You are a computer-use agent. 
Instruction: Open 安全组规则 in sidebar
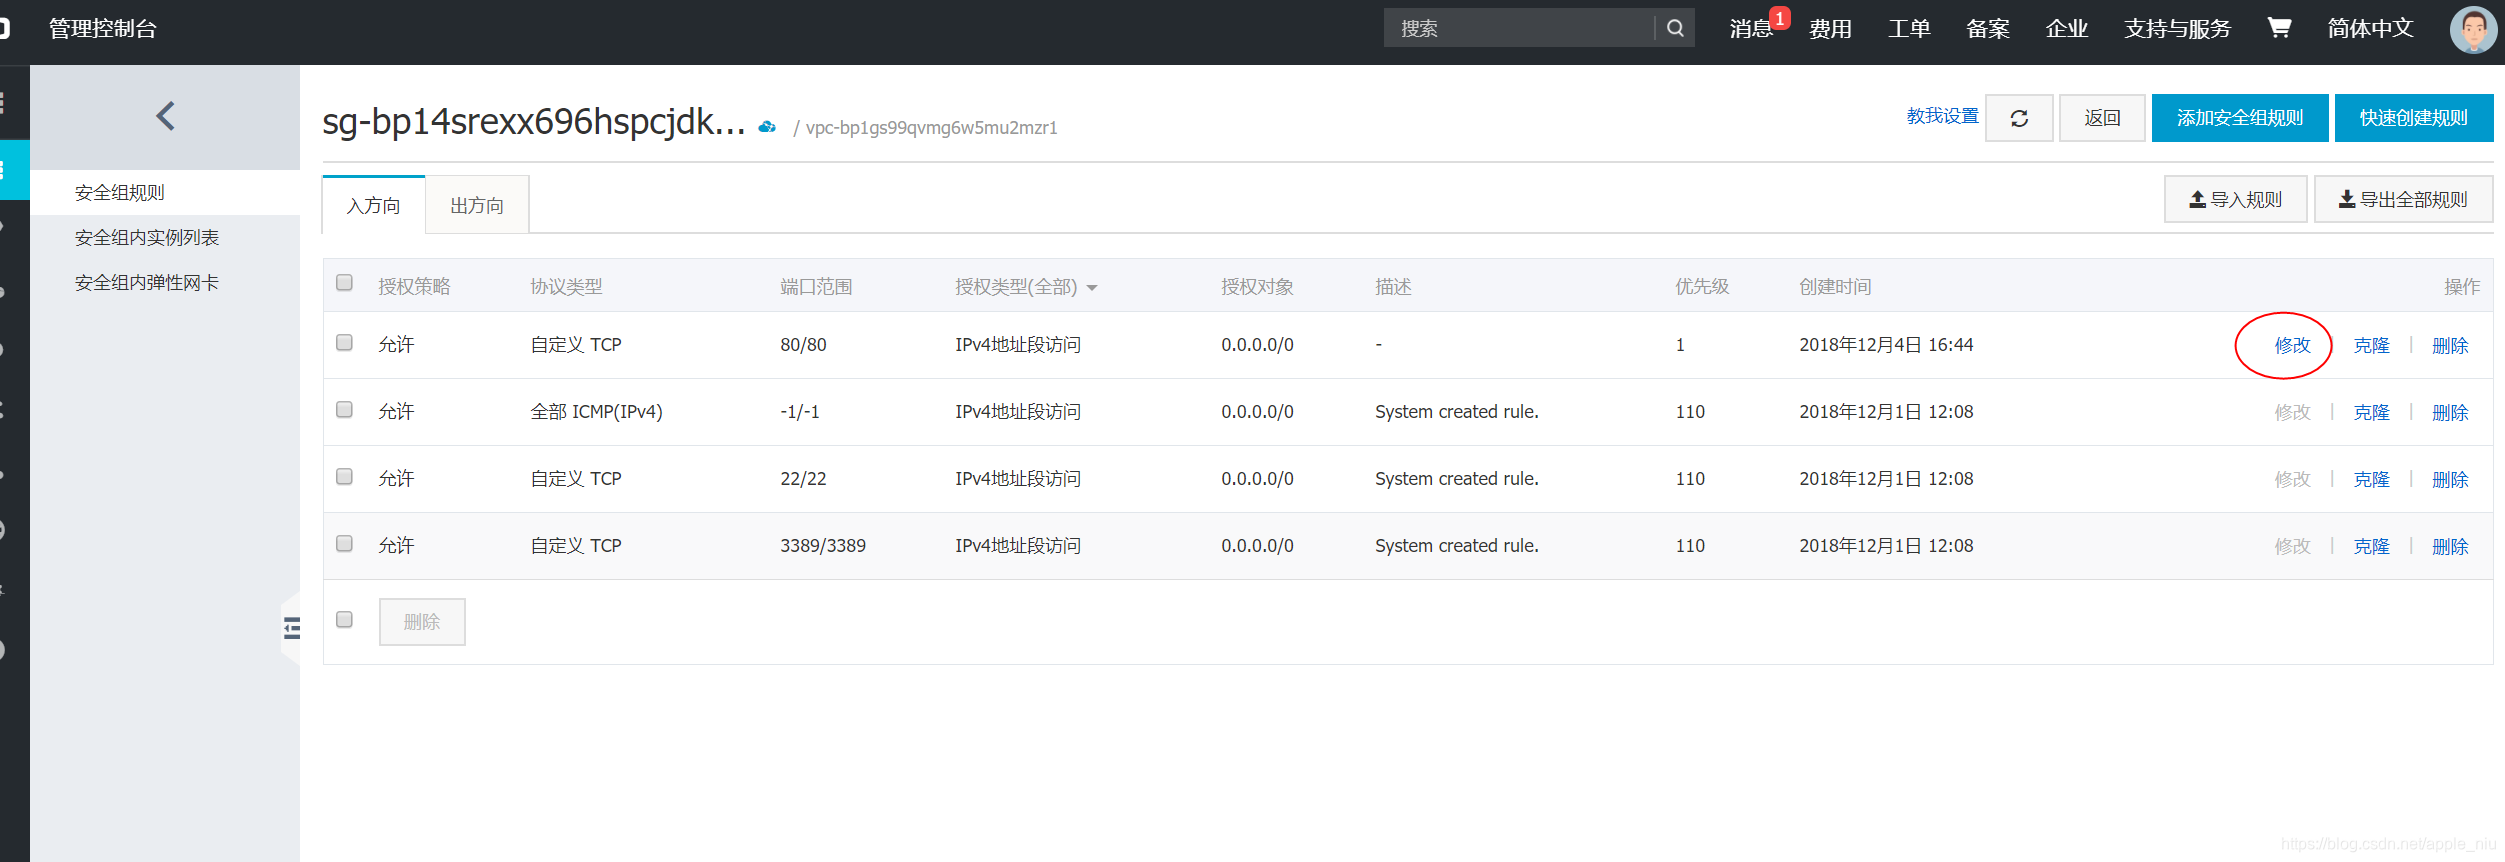(165, 192)
